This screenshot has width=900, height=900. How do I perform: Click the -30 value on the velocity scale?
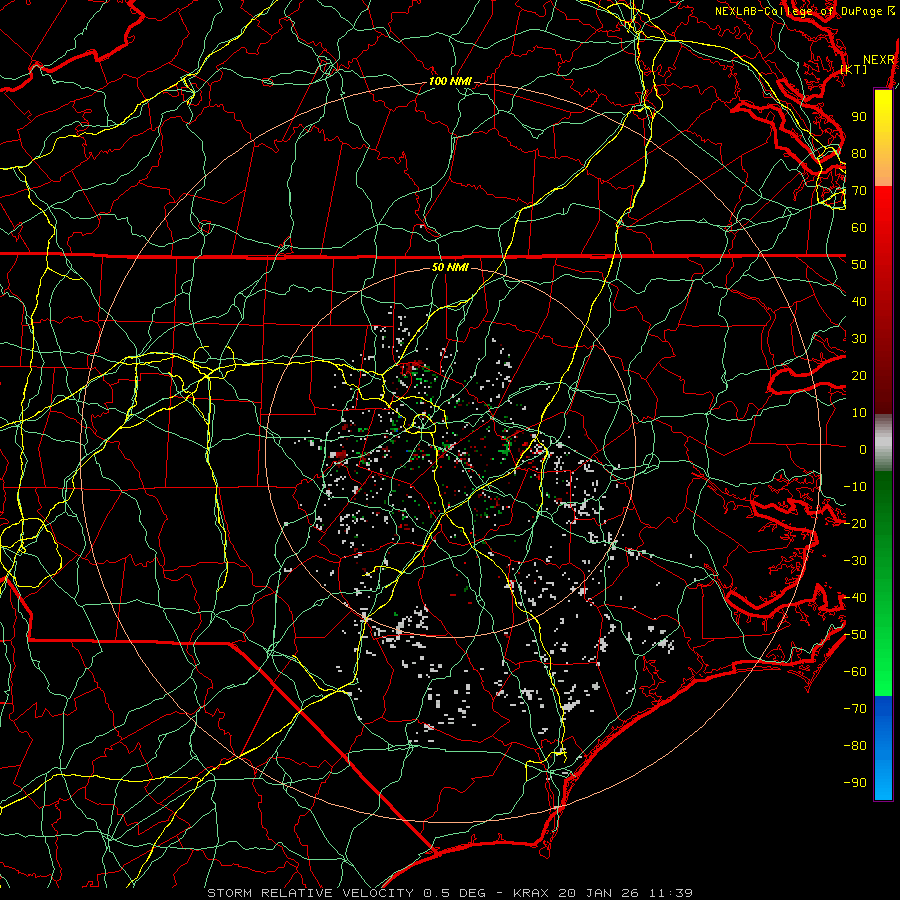coord(855,561)
